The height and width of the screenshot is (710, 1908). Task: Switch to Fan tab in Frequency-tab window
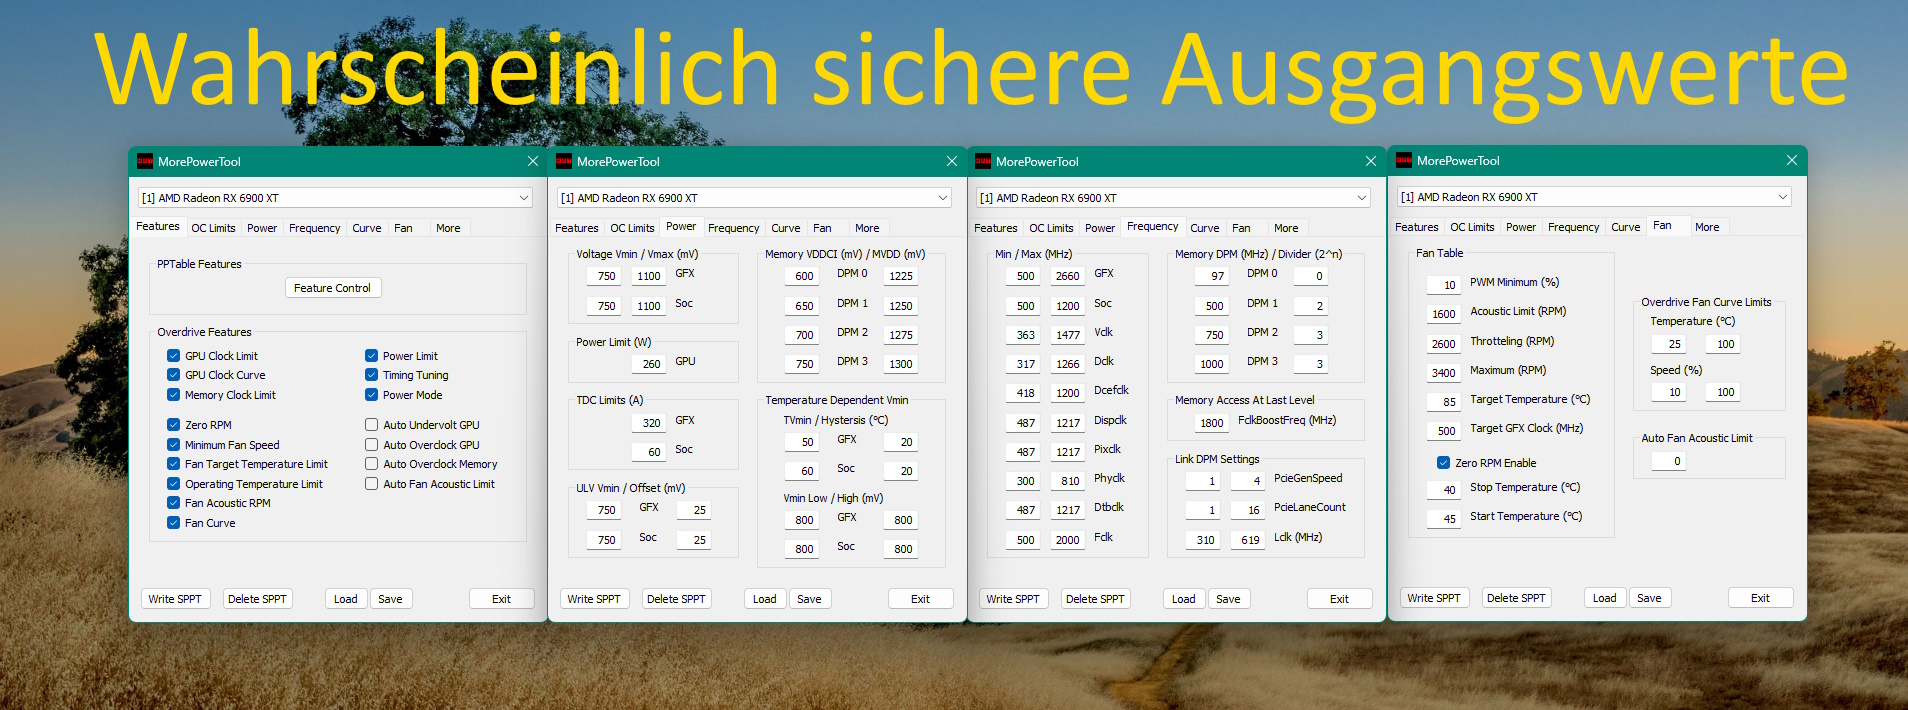click(x=1242, y=228)
